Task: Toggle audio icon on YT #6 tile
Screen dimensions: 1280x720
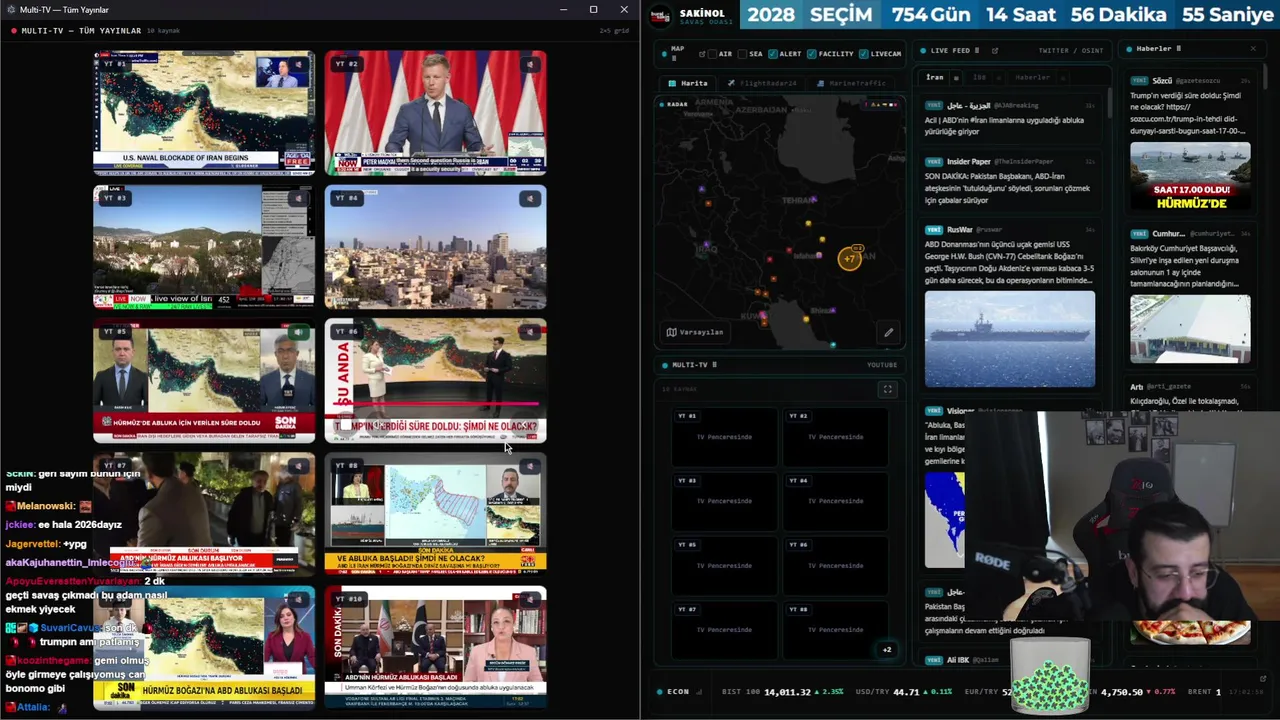Action: pyautogui.click(x=530, y=332)
